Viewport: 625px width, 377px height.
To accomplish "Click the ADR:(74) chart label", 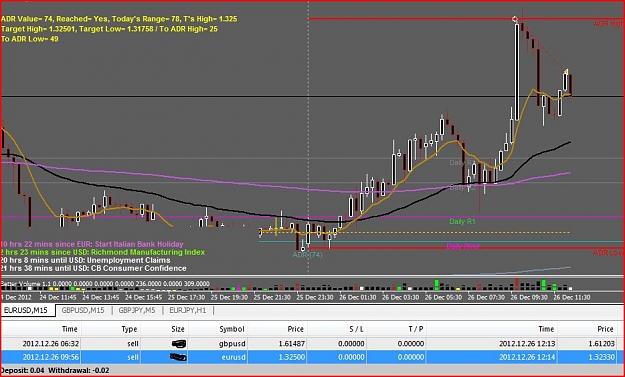I will (x=307, y=255).
